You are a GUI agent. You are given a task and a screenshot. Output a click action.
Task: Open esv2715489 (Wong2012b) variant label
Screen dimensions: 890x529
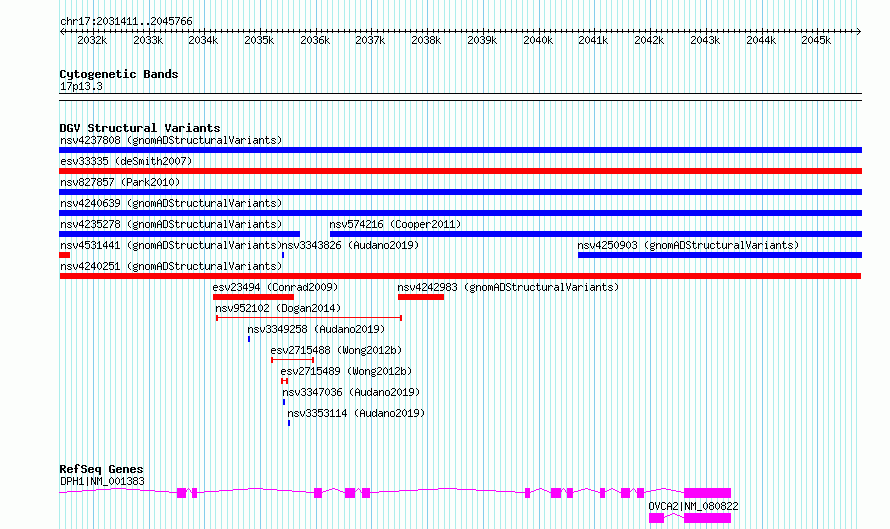pos(346,371)
